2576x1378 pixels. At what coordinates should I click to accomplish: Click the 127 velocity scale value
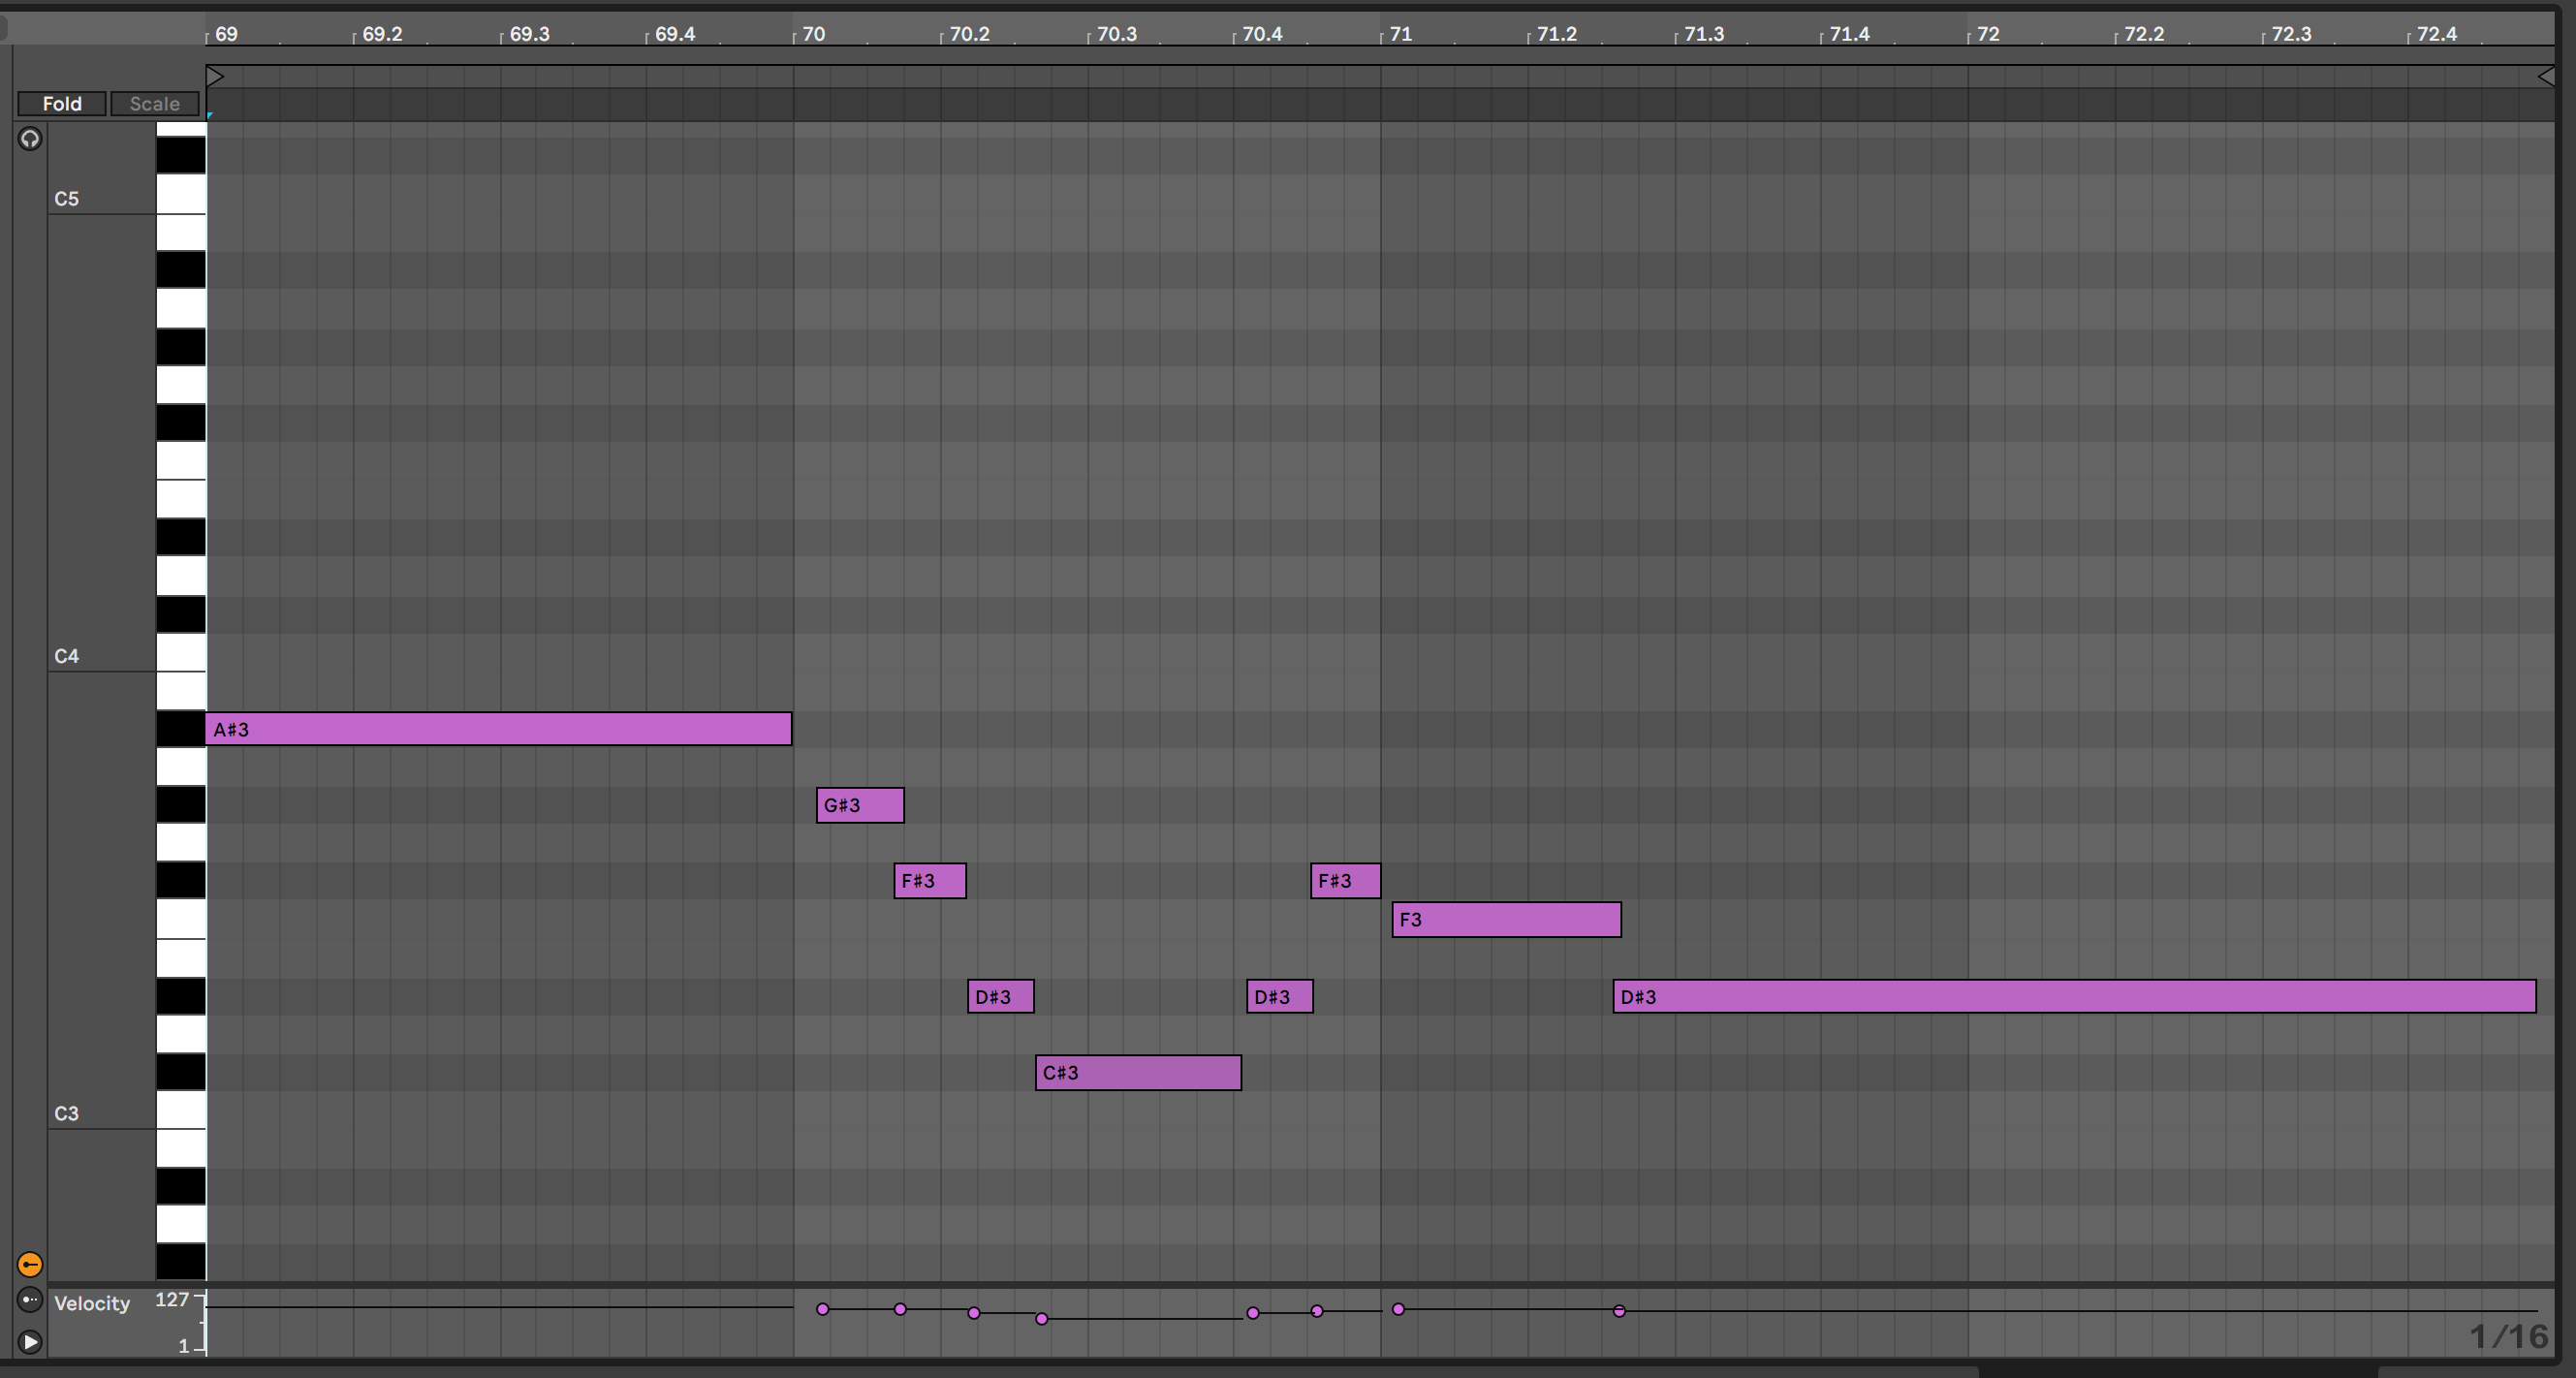172,1300
